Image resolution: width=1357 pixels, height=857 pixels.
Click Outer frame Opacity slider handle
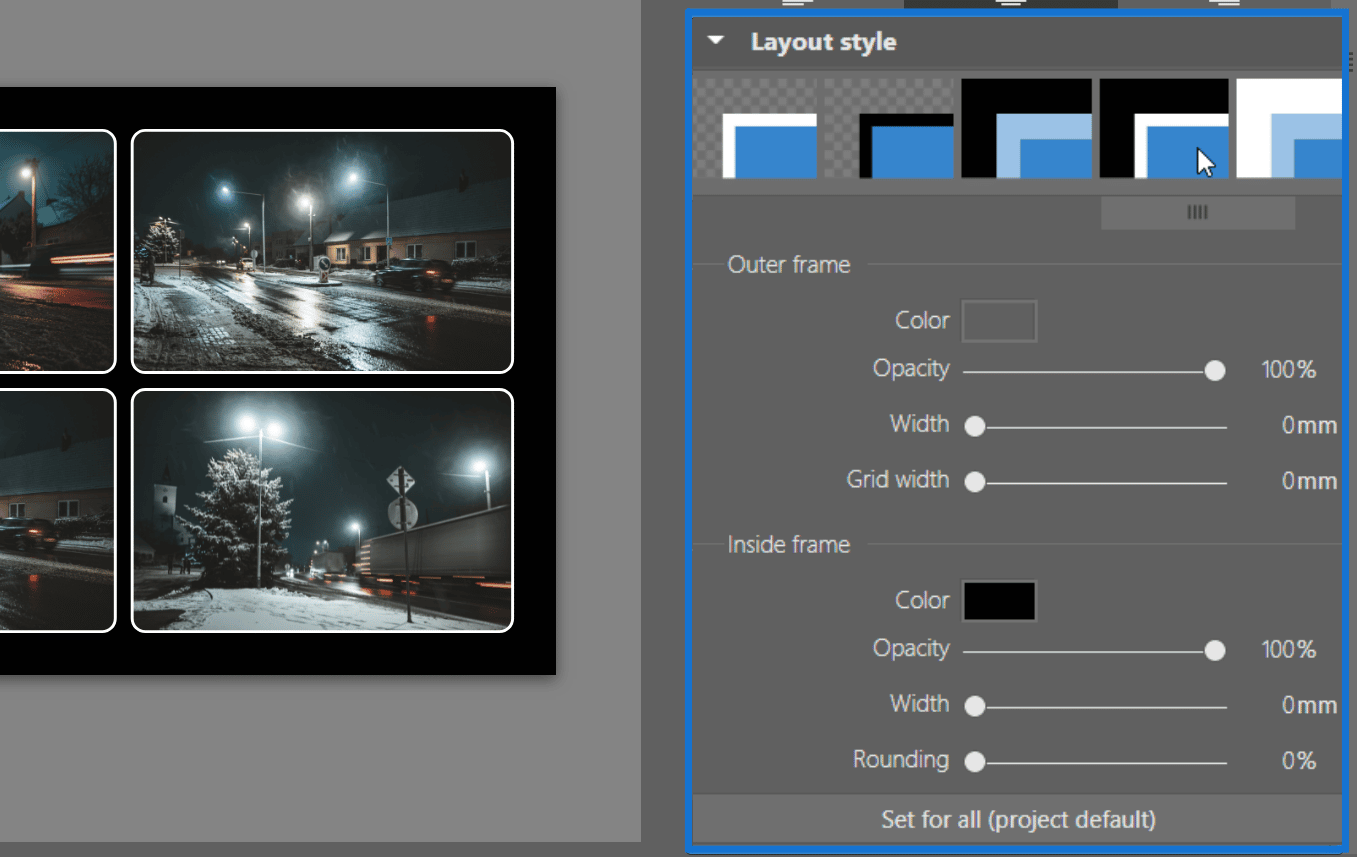tap(1215, 371)
